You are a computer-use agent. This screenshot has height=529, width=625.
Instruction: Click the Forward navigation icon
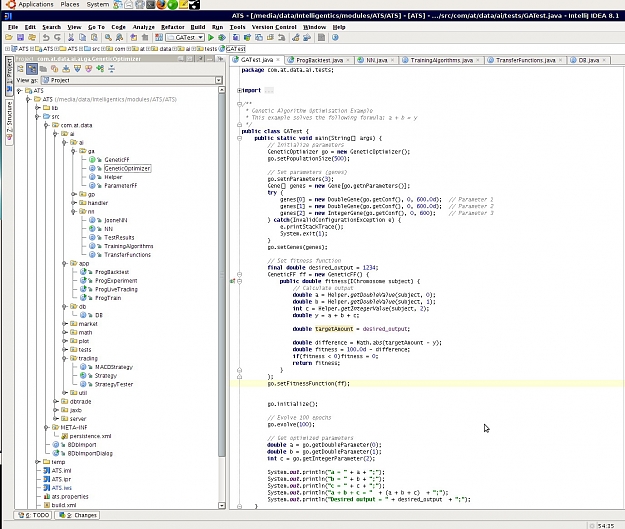pyautogui.click(x=145, y=37)
